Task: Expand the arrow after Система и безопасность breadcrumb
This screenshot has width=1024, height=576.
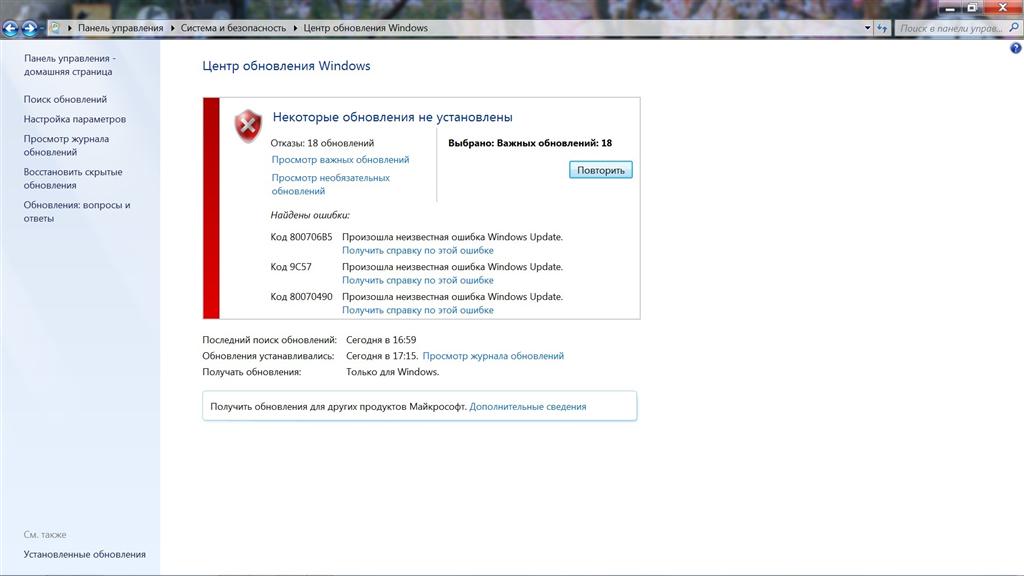Action: (295, 28)
